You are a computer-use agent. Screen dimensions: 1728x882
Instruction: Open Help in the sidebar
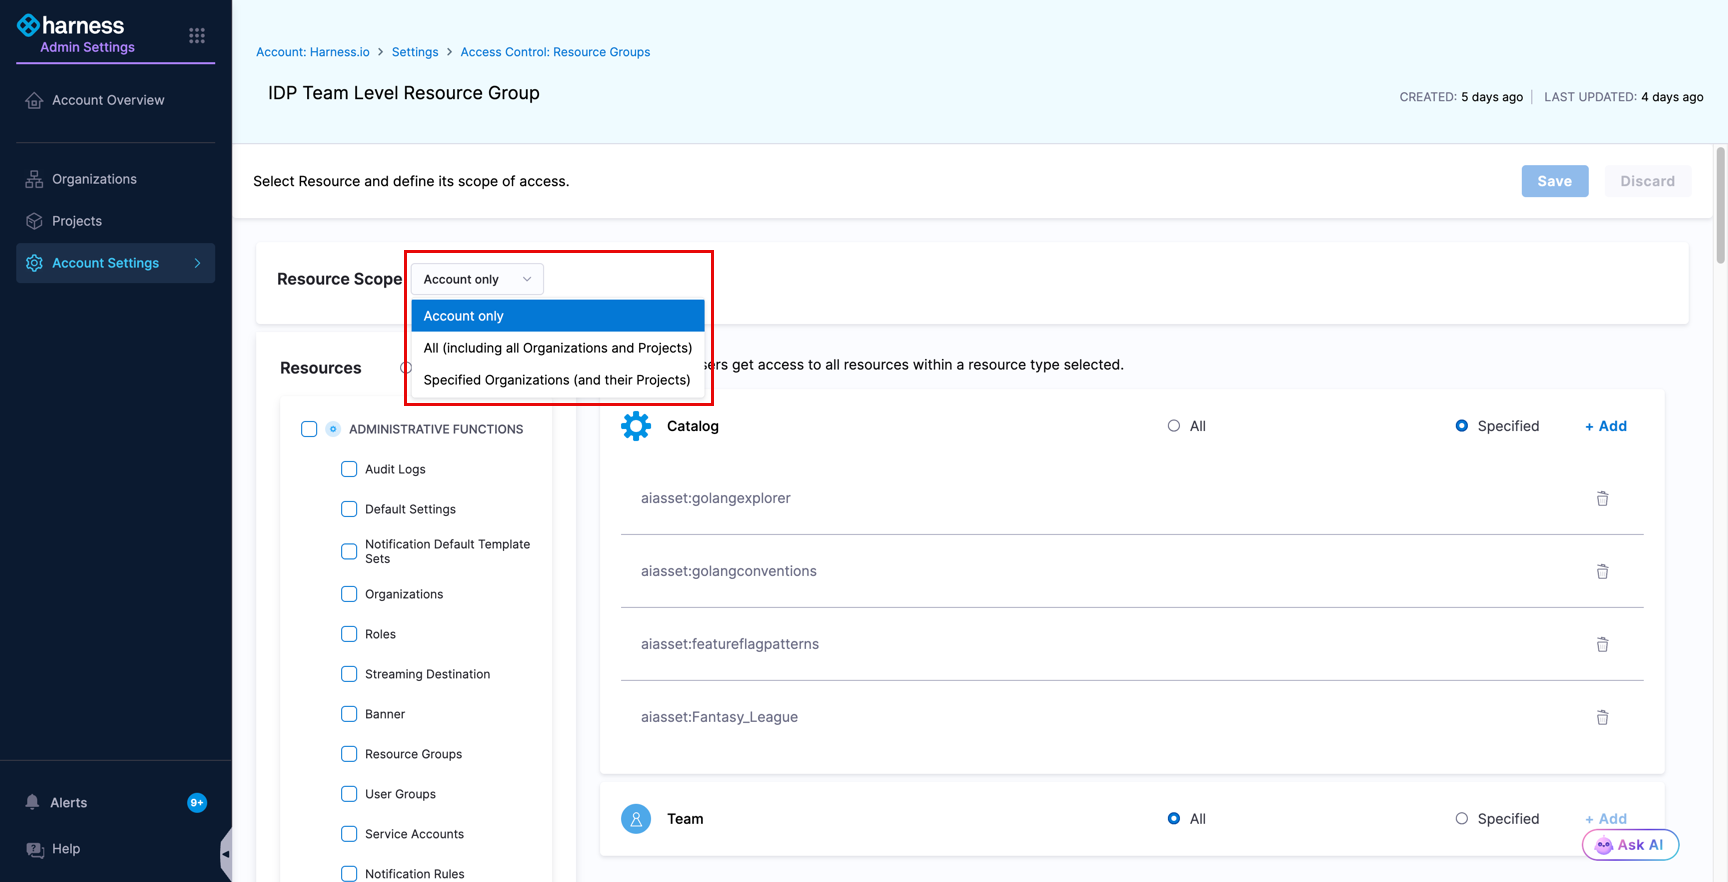[x=66, y=849]
